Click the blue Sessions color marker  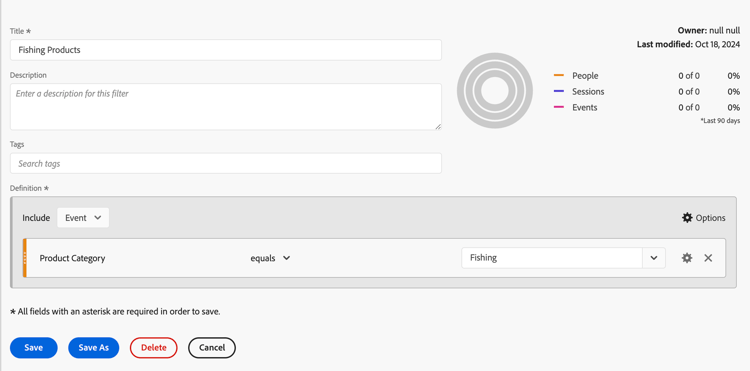pyautogui.click(x=559, y=91)
